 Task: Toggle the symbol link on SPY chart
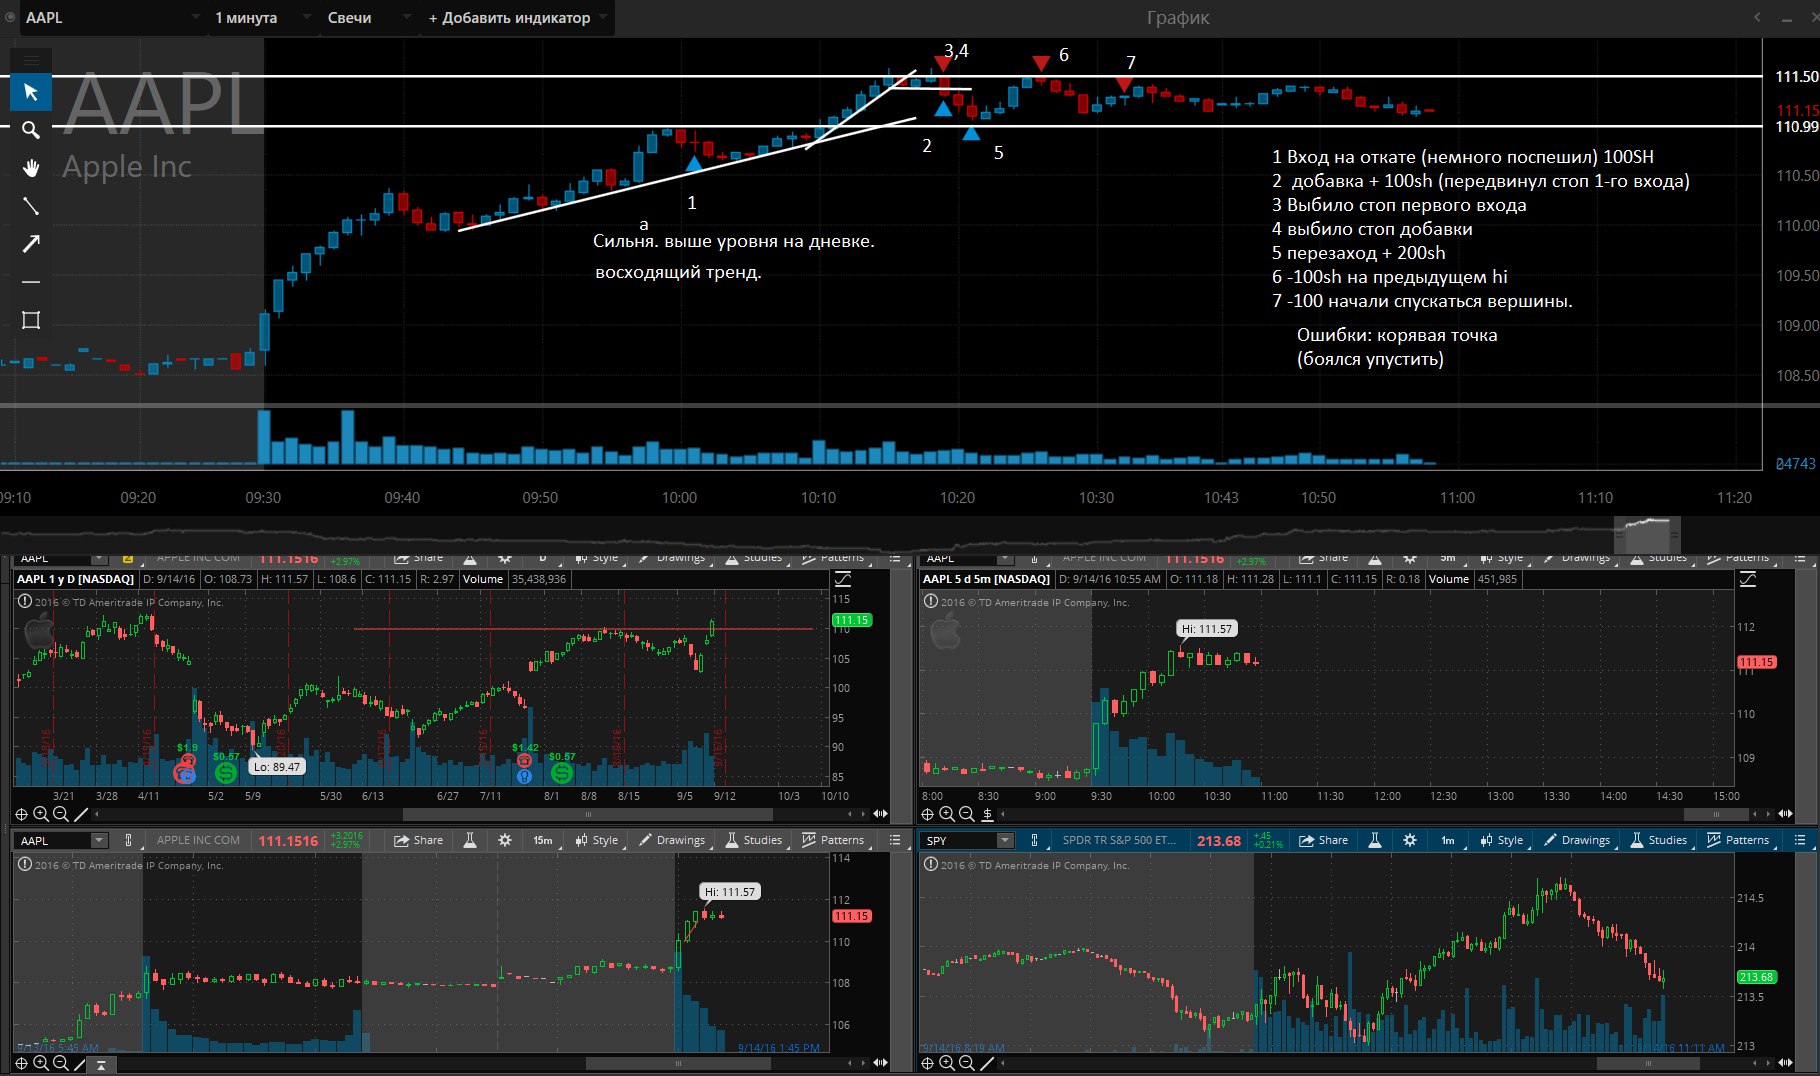pos(1034,840)
